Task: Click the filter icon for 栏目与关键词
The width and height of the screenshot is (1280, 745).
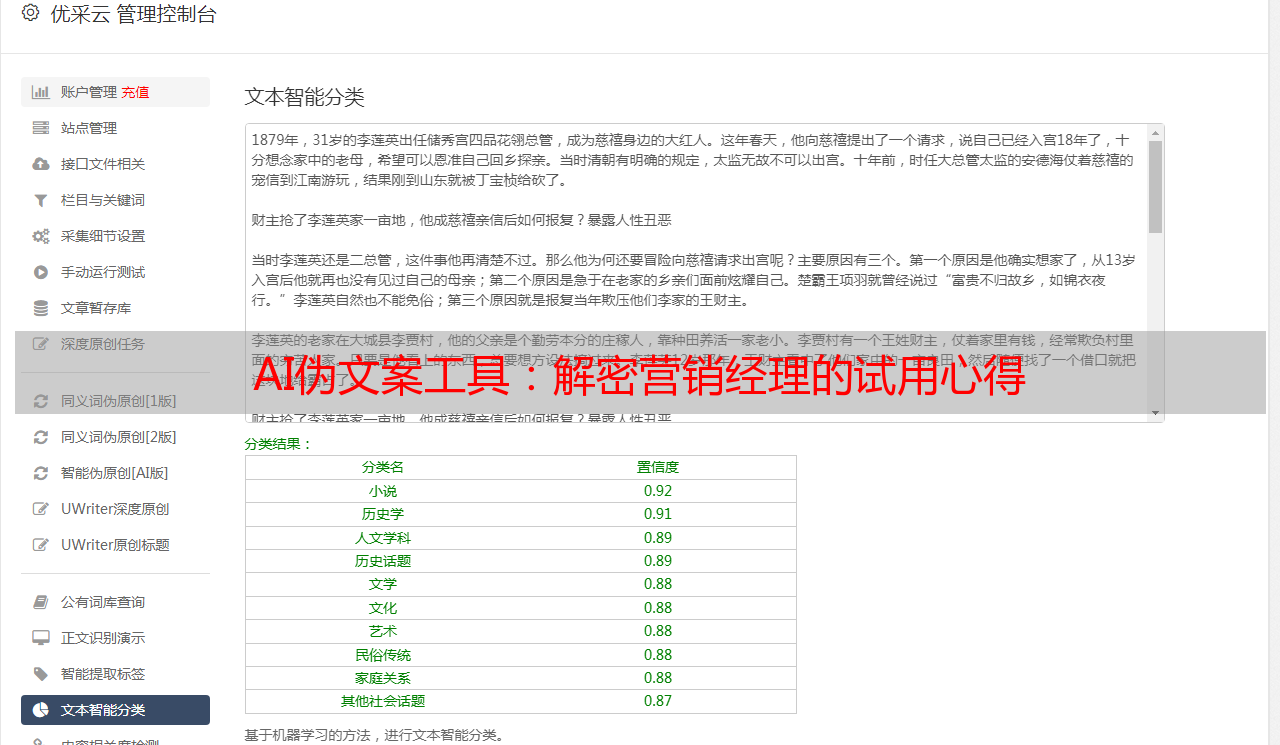Action: click(x=41, y=200)
